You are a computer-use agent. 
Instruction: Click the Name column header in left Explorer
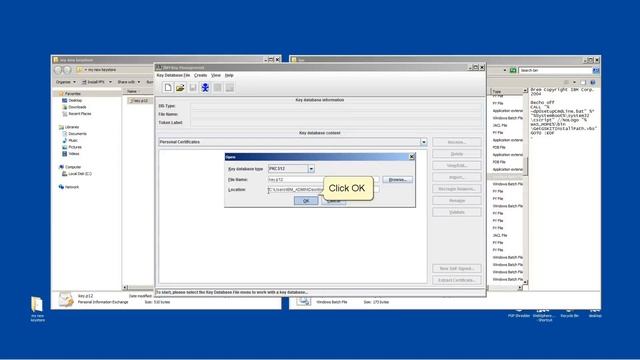tap(131, 91)
